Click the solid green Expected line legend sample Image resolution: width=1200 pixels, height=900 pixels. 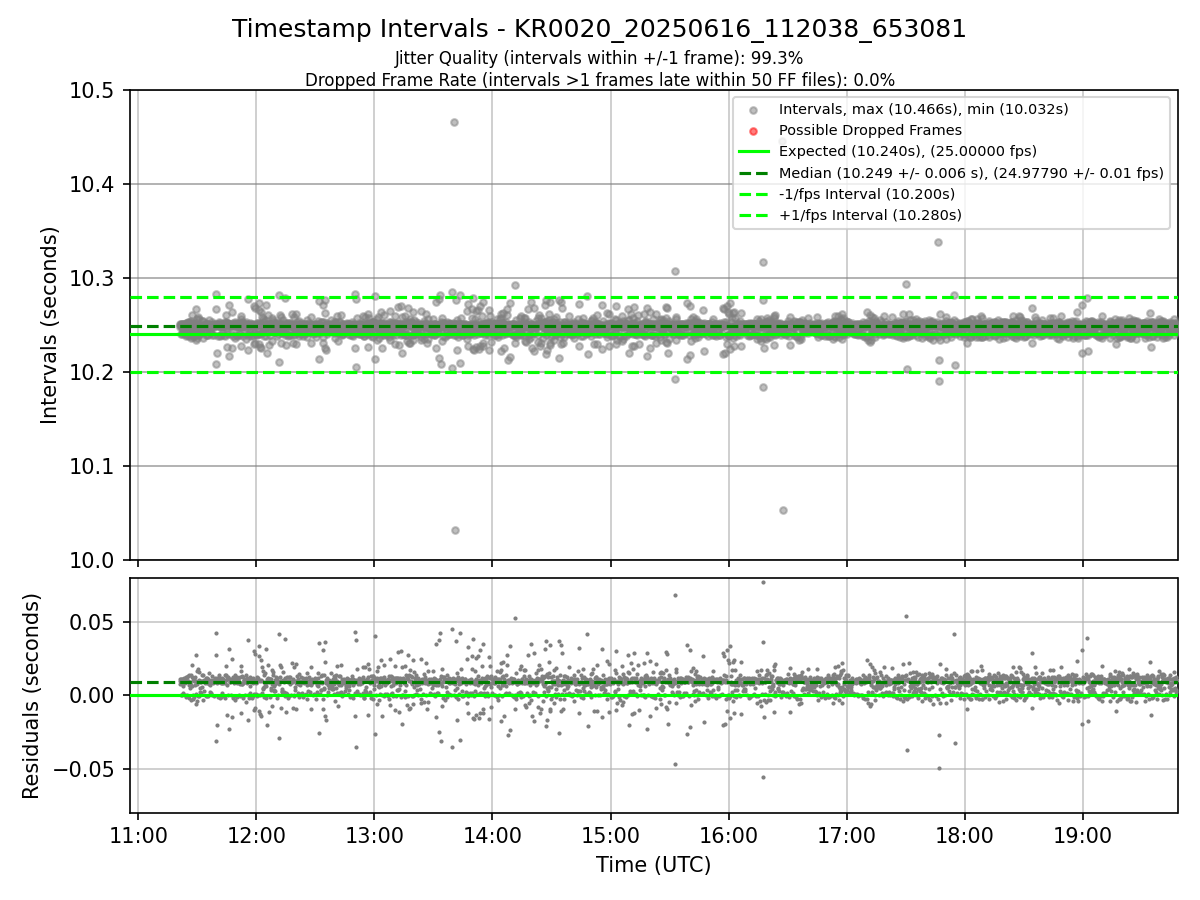tap(754, 152)
